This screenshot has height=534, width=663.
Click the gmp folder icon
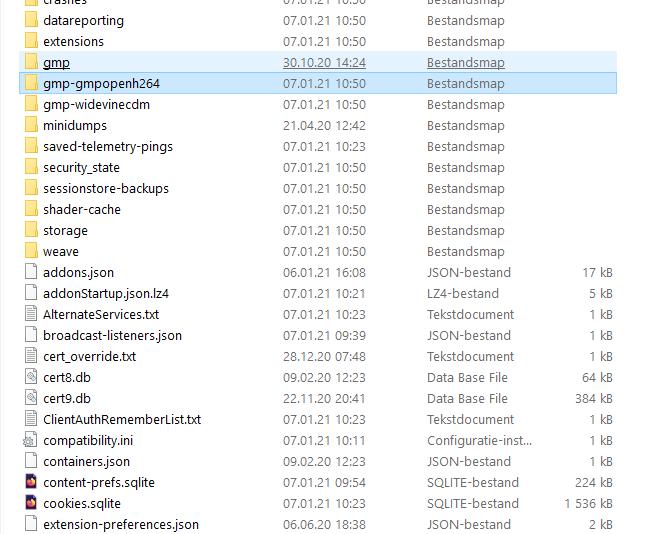coord(31,62)
